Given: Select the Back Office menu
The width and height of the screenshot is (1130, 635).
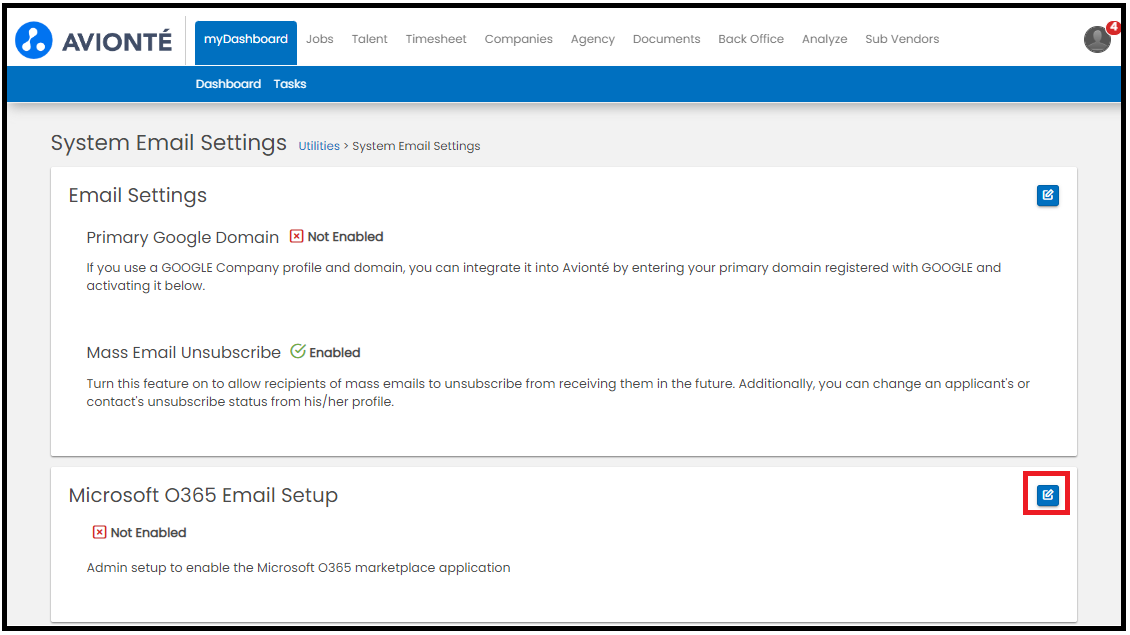Looking at the screenshot, I should [x=751, y=39].
